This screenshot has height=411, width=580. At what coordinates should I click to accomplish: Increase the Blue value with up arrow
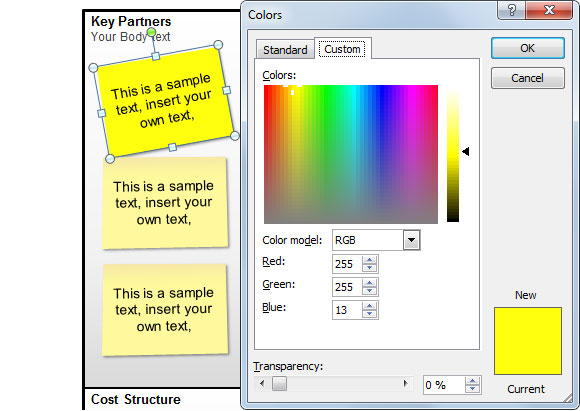370,306
